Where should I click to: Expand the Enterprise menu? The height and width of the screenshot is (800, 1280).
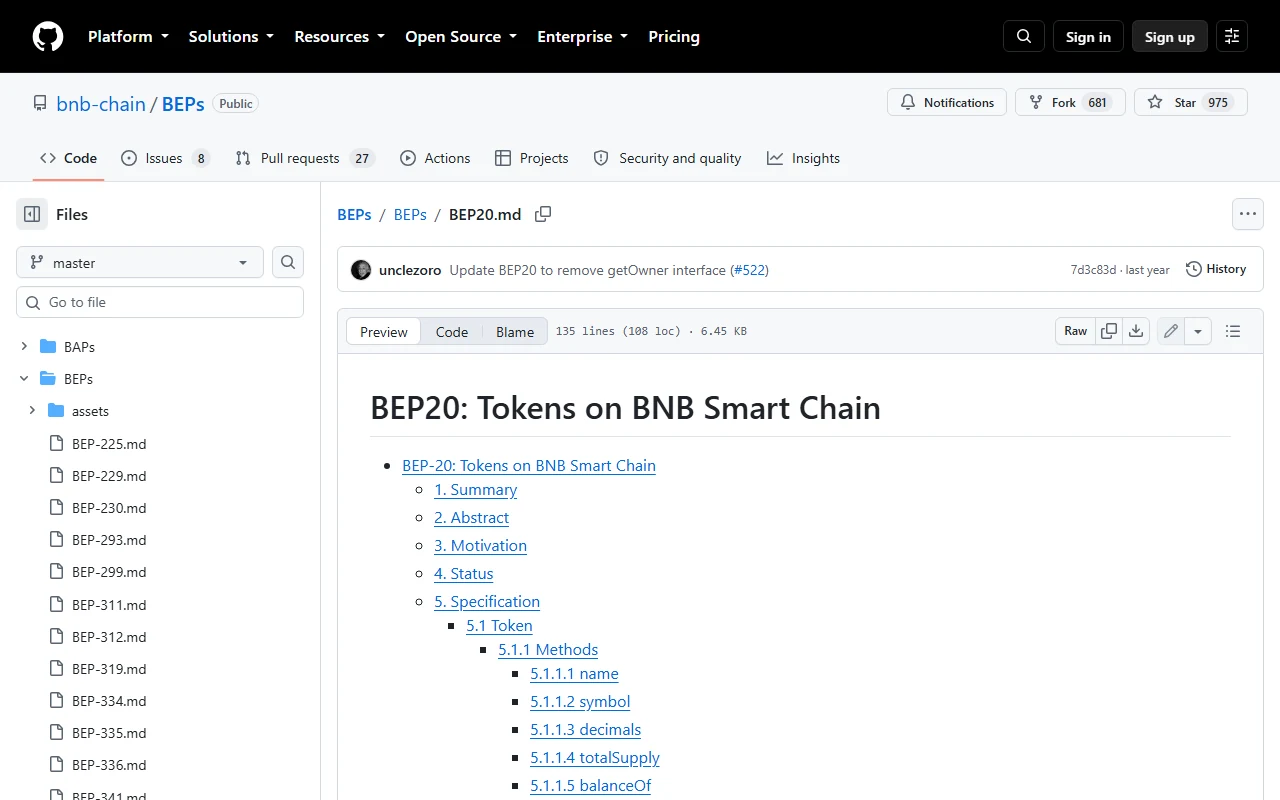pyautogui.click(x=583, y=37)
